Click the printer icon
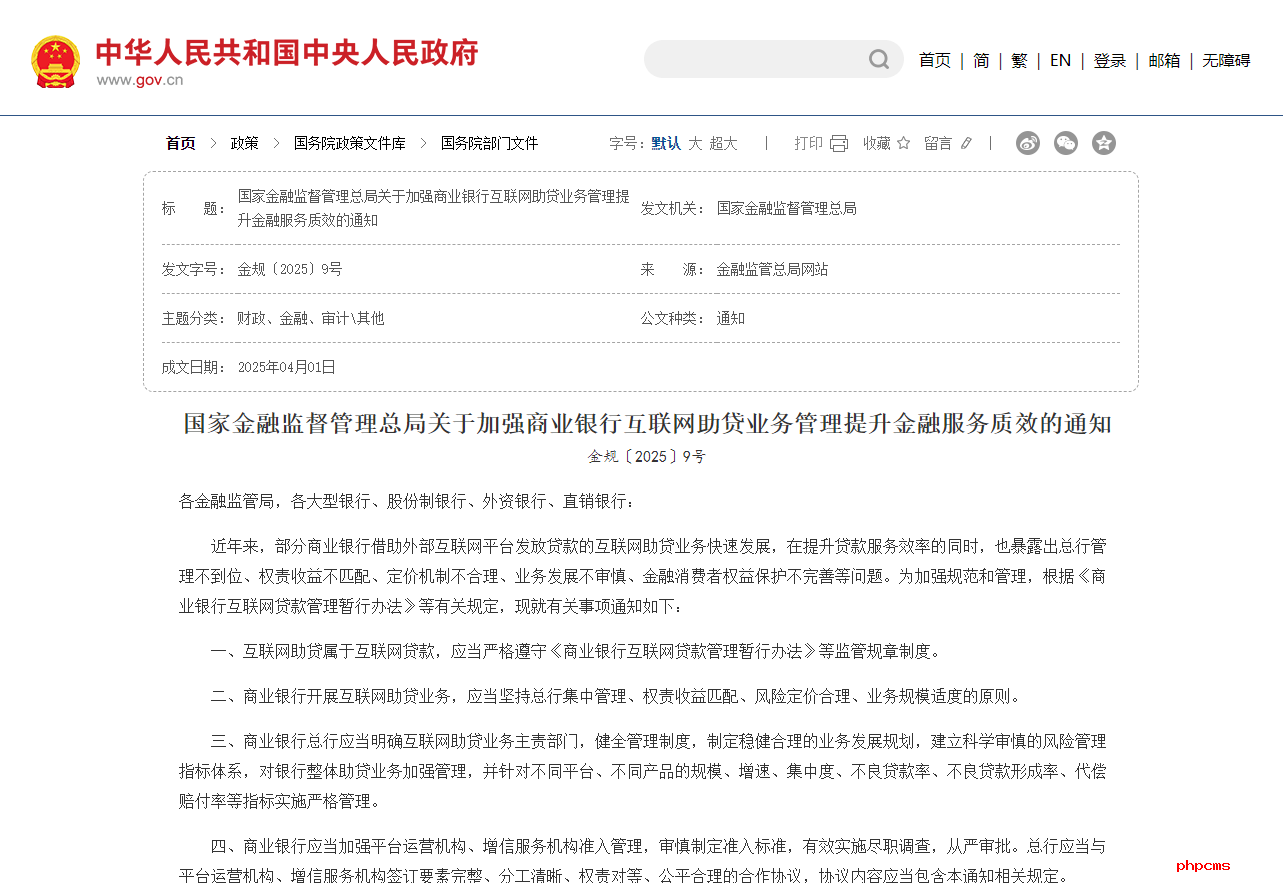 coord(839,143)
